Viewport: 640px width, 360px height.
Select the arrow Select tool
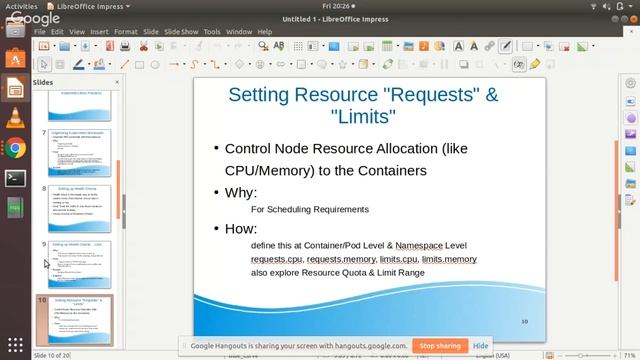44,64
